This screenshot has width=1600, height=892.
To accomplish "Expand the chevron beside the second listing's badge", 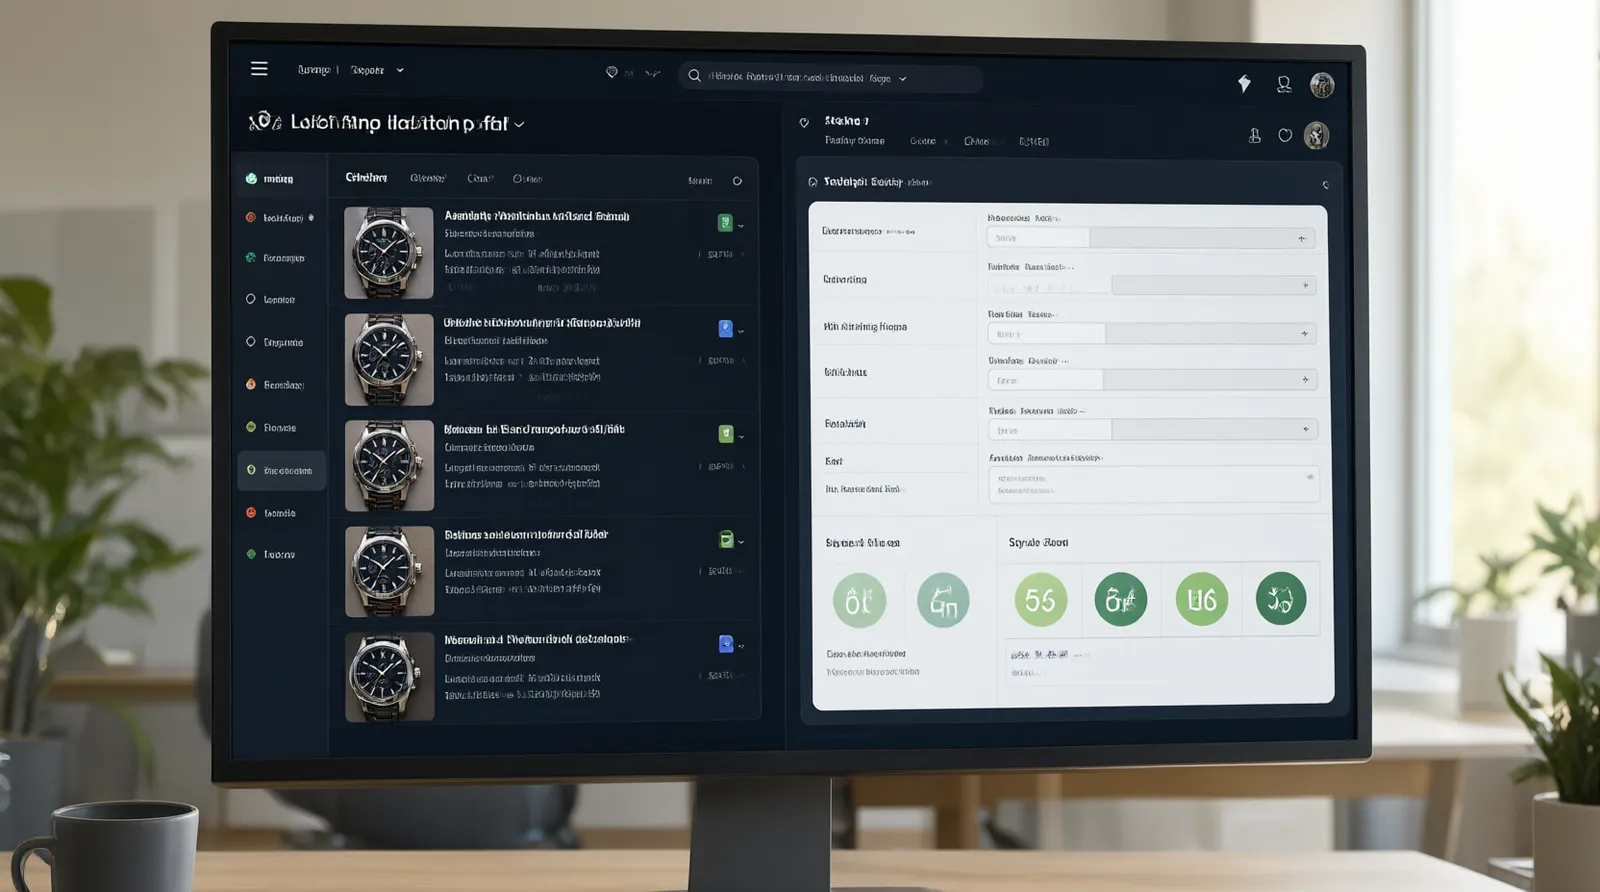I will coord(741,331).
